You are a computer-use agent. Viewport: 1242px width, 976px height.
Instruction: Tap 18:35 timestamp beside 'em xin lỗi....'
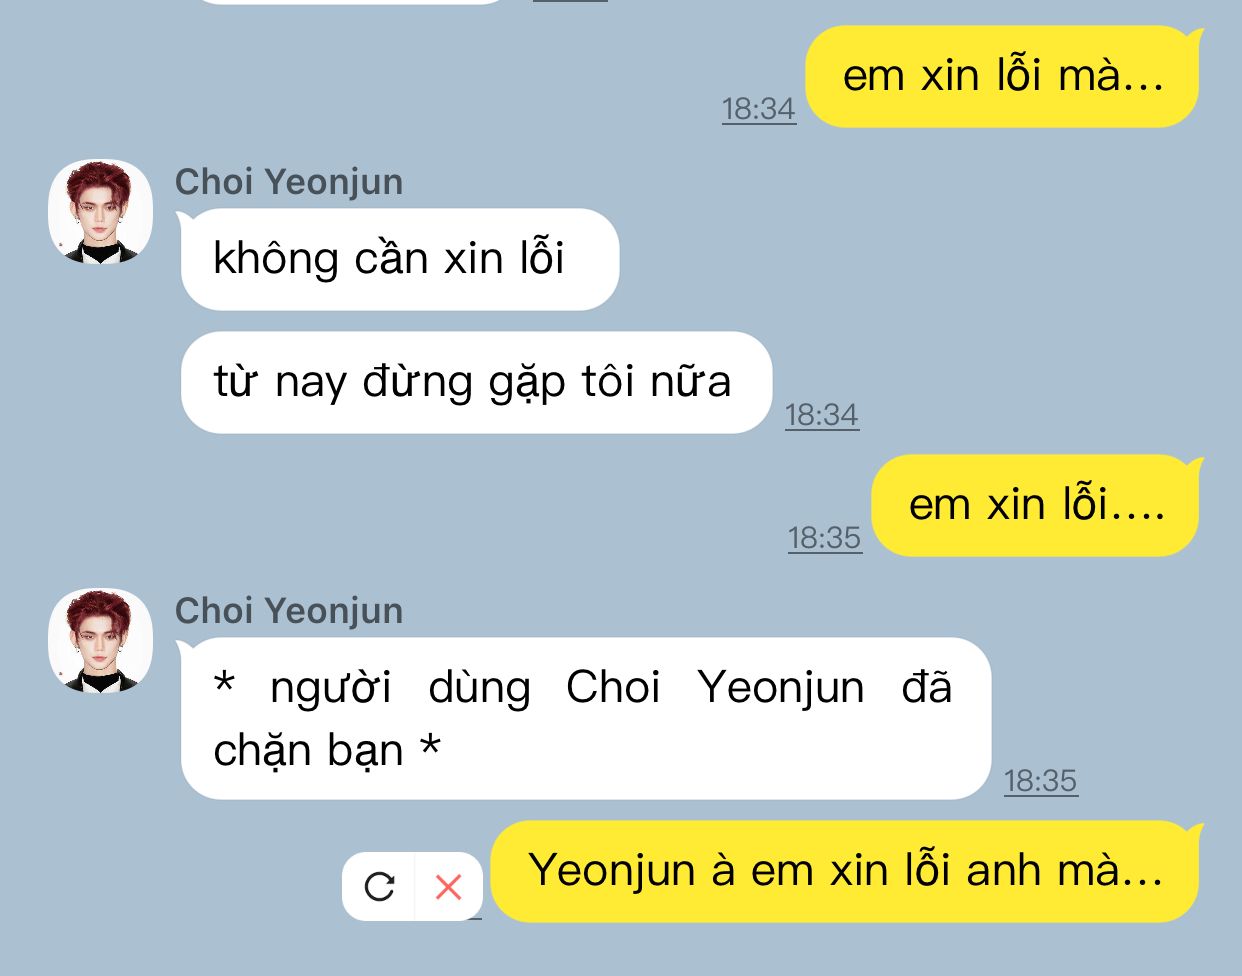tap(825, 537)
